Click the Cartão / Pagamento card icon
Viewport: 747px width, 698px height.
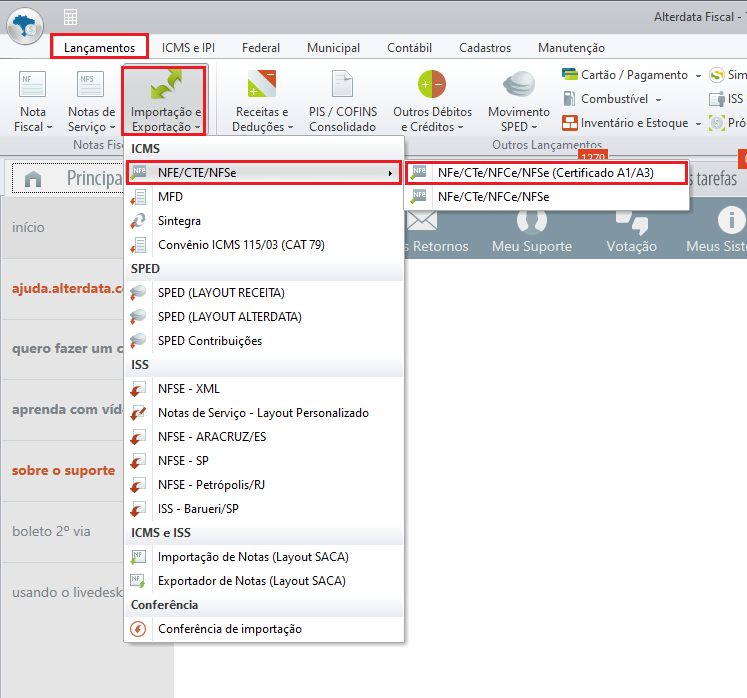(x=570, y=74)
